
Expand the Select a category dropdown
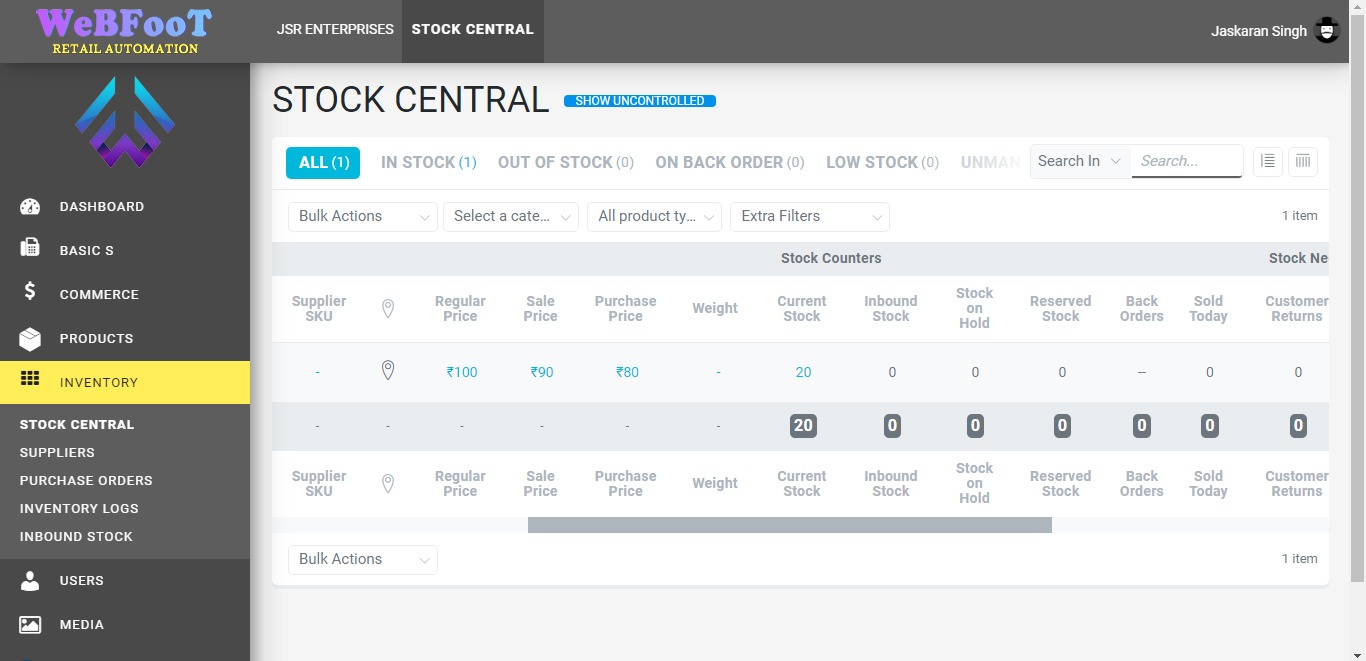pyautogui.click(x=510, y=216)
